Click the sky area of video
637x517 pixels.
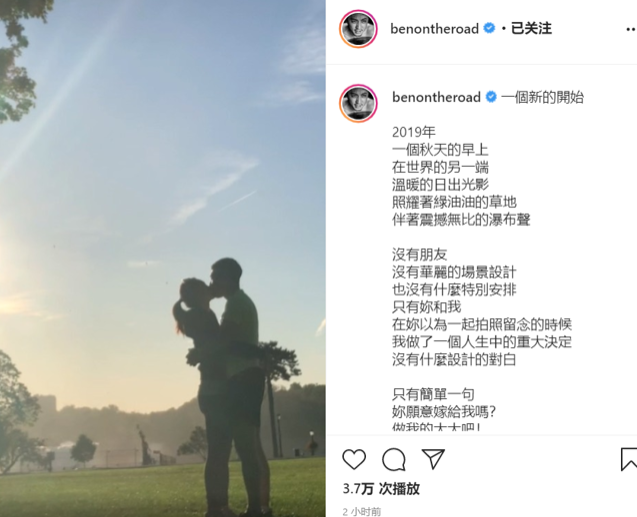pyautogui.click(x=162, y=102)
